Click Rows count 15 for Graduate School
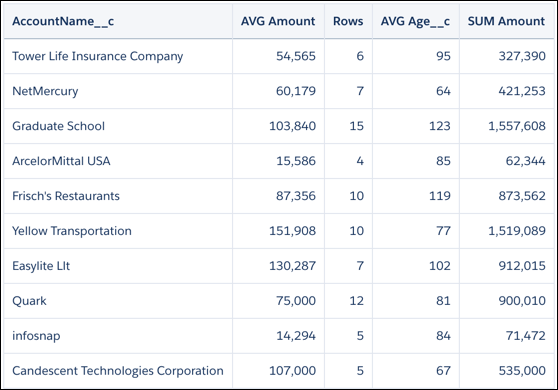 pos(357,126)
